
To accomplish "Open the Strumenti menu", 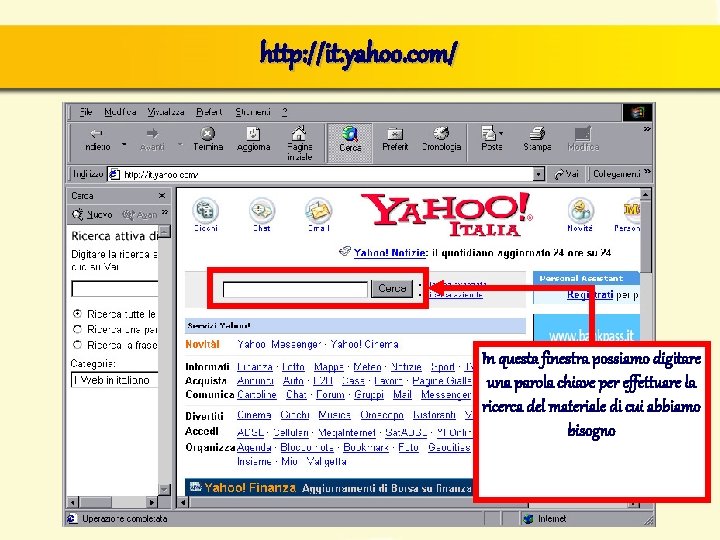I will point(253,112).
